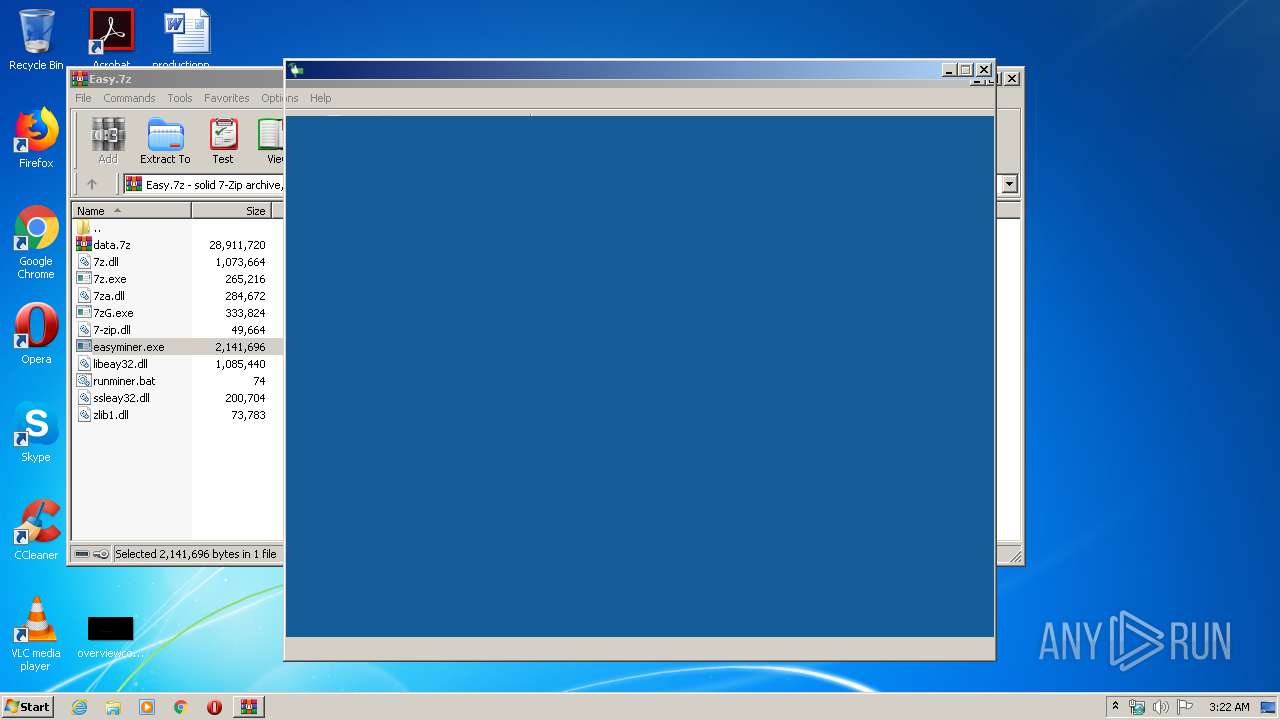Click the Windows Start button
1280x720 pixels.
27,706
